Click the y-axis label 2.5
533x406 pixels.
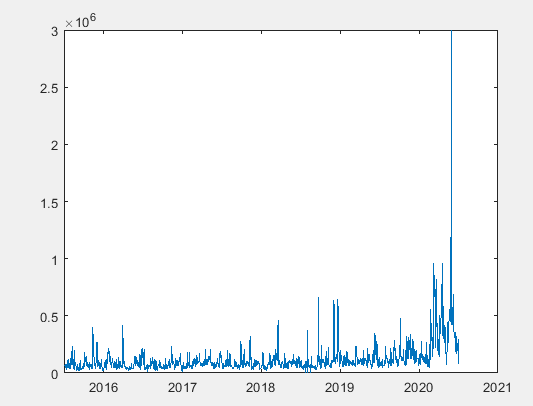click(49, 88)
